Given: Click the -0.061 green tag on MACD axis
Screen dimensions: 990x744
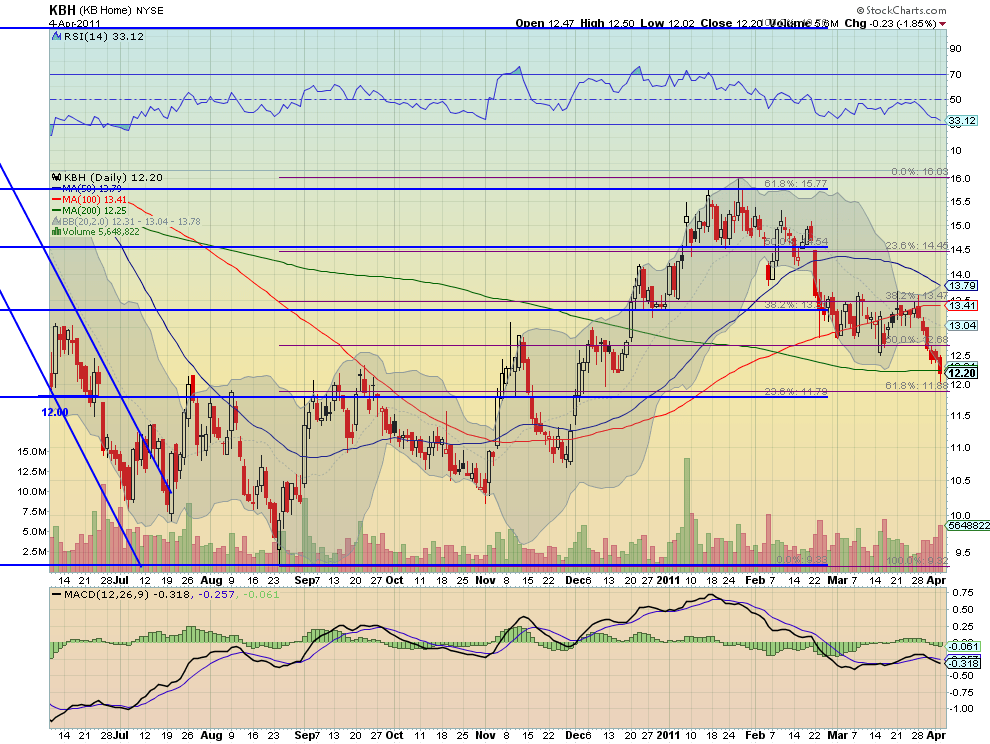Looking at the screenshot, I should click(963, 646).
